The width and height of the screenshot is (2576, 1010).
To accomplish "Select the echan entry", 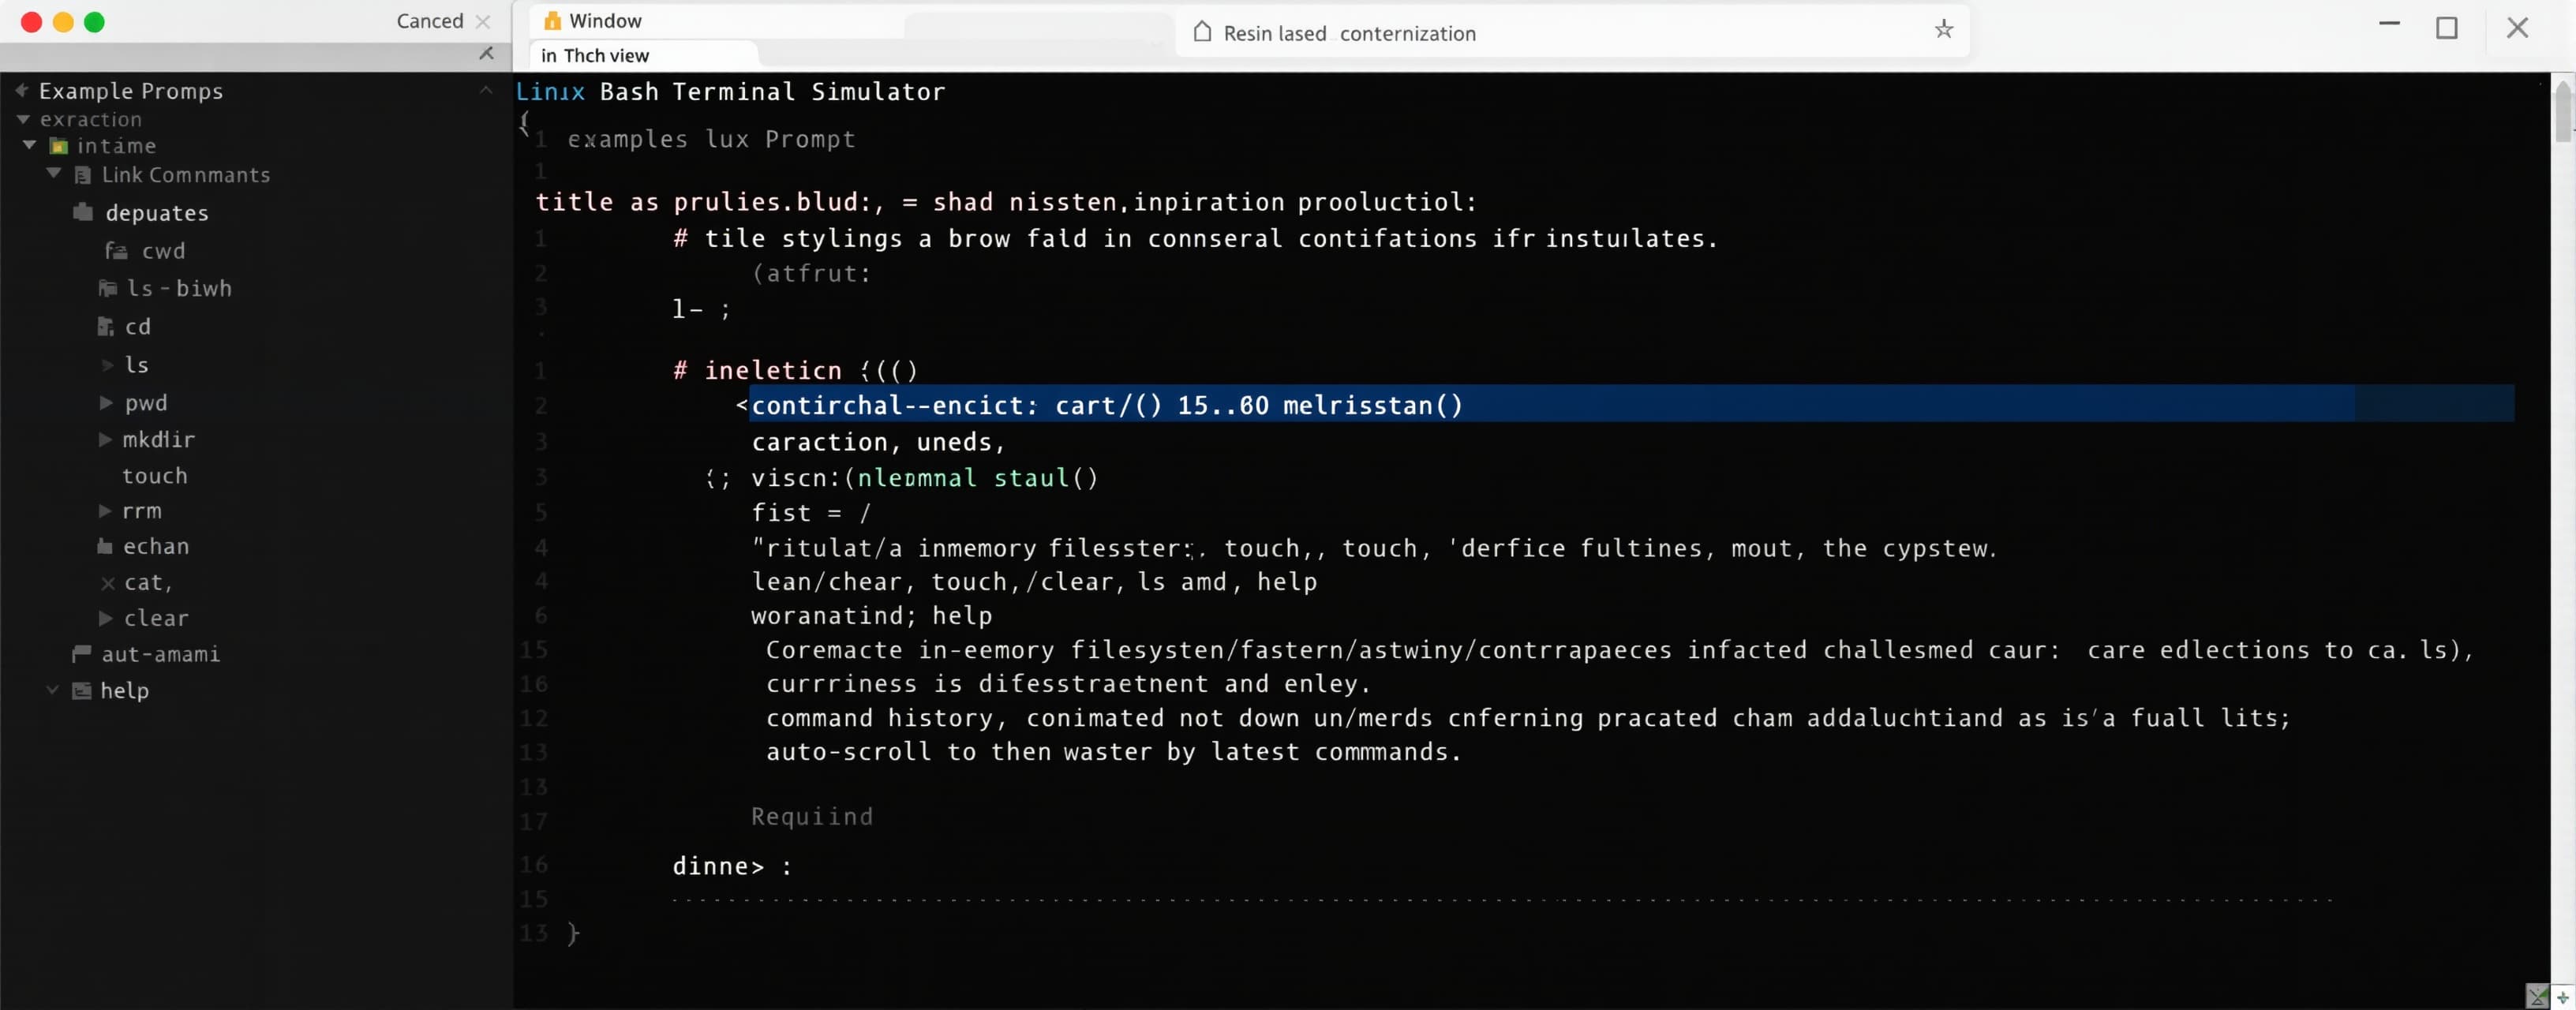I will click(x=156, y=546).
